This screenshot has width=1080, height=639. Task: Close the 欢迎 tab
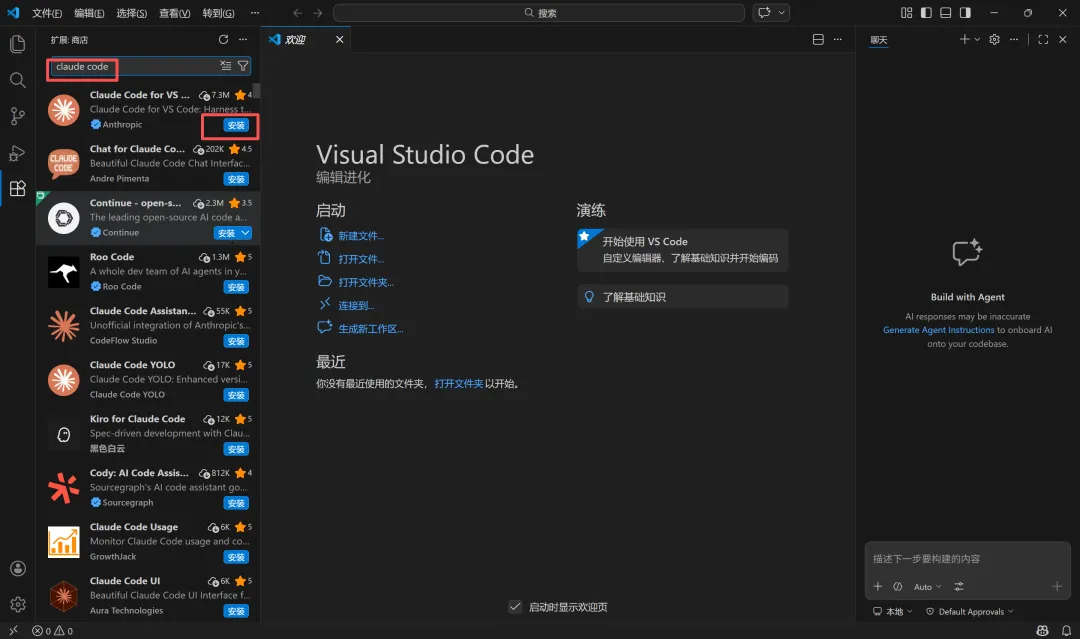tap(340, 40)
